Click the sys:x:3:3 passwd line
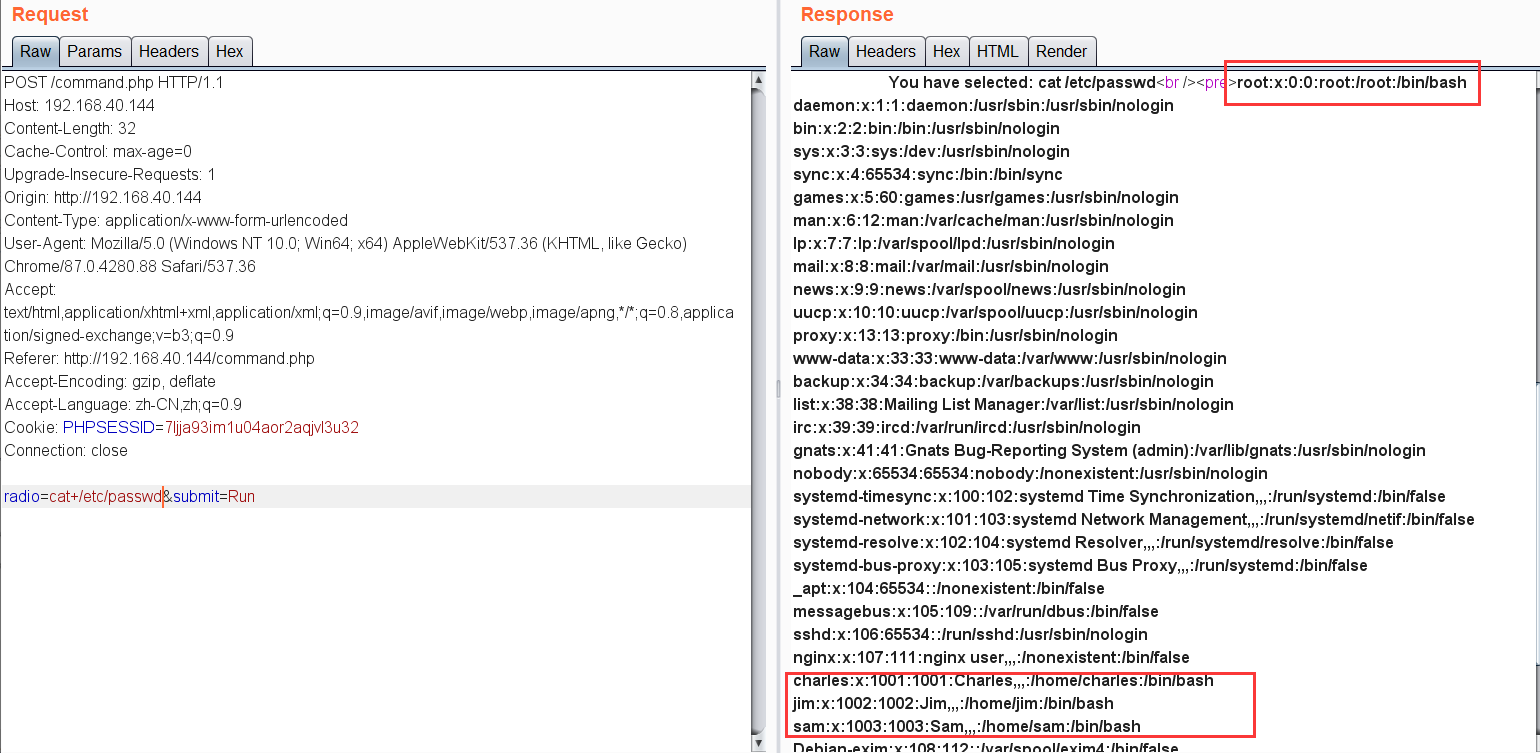1540x753 pixels. tap(931, 151)
